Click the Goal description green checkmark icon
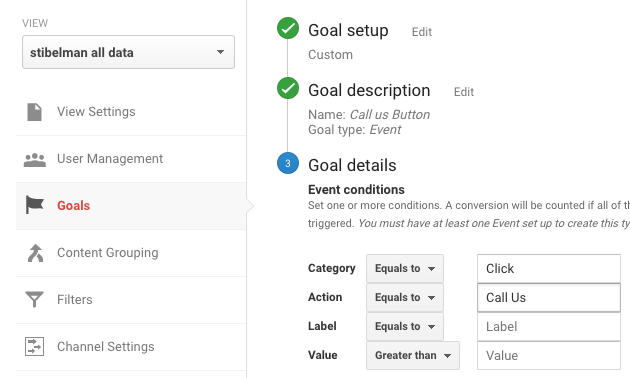Viewport: 630px width, 378px height. point(288,88)
